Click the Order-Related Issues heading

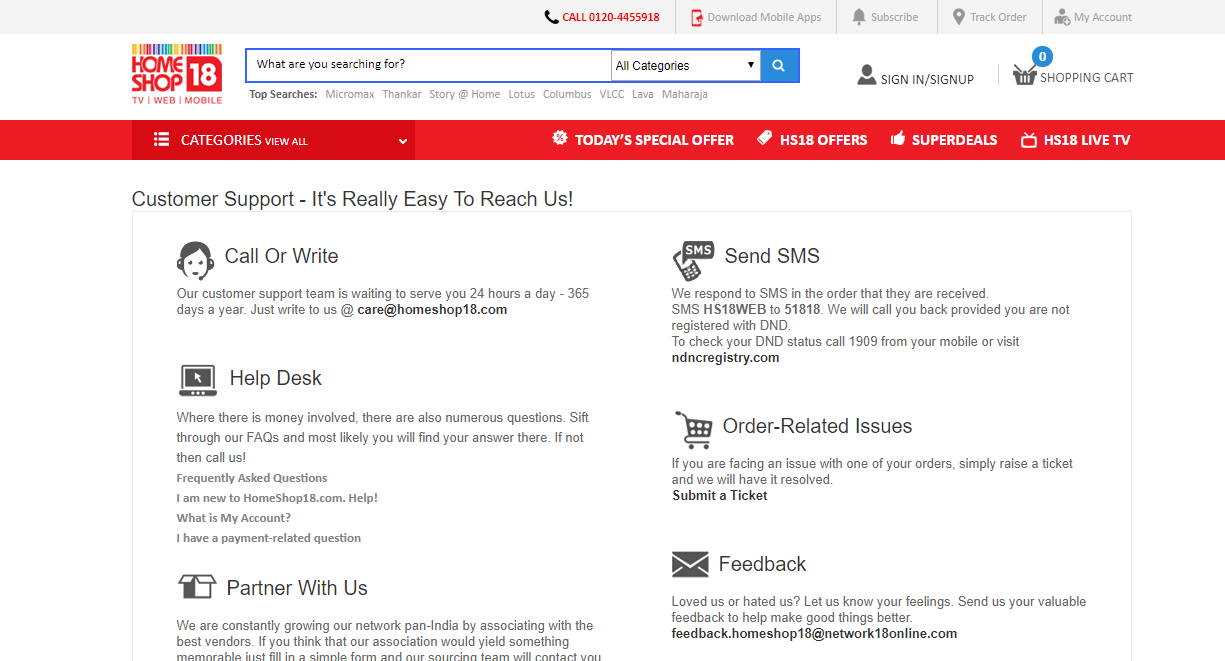coord(817,426)
